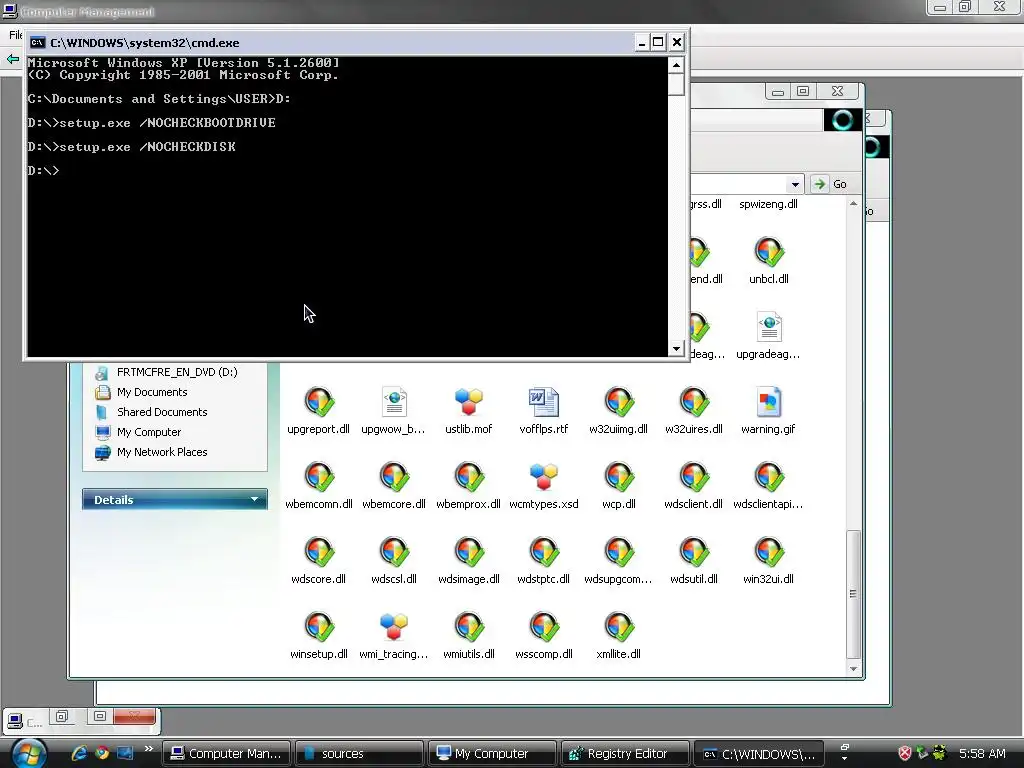This screenshot has width=1024, height=768.
Task: Select the vofflps.rtf document icon
Action: [544, 402]
